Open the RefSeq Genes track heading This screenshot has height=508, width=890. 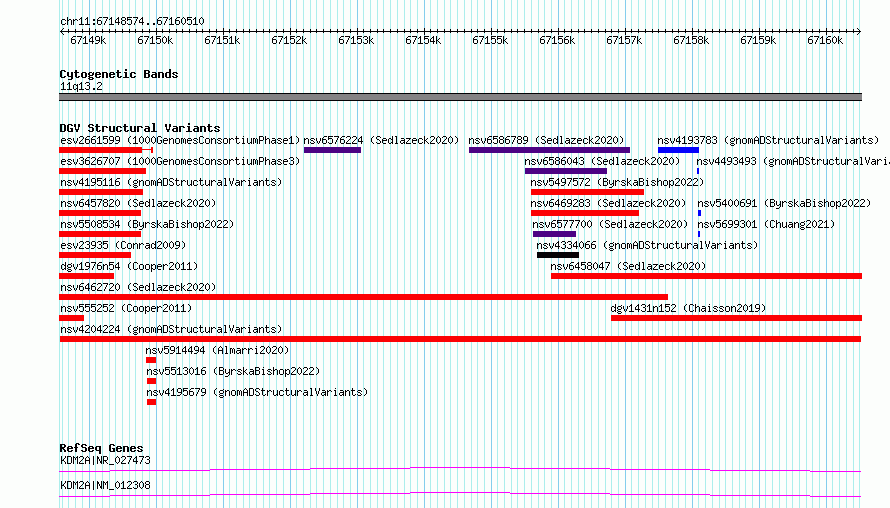(x=101, y=448)
